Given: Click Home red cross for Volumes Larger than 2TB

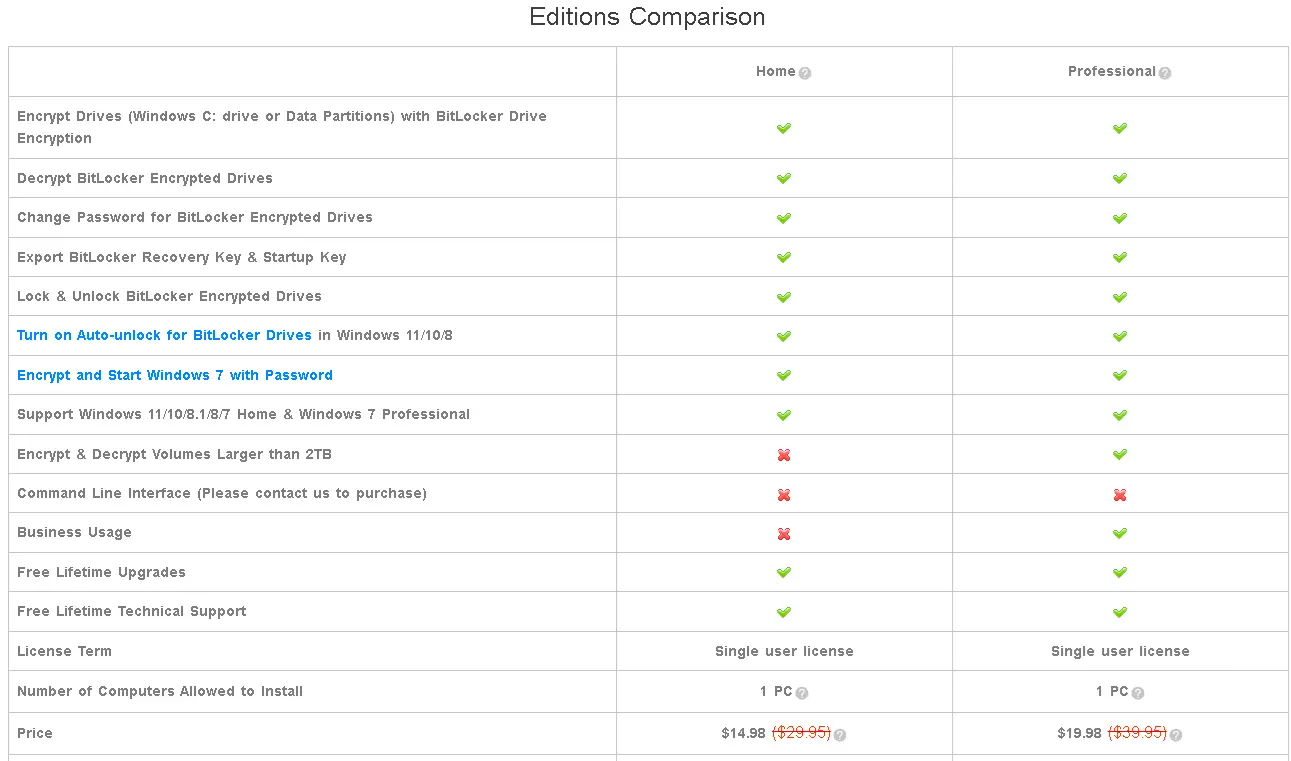Looking at the screenshot, I should [x=784, y=455].
